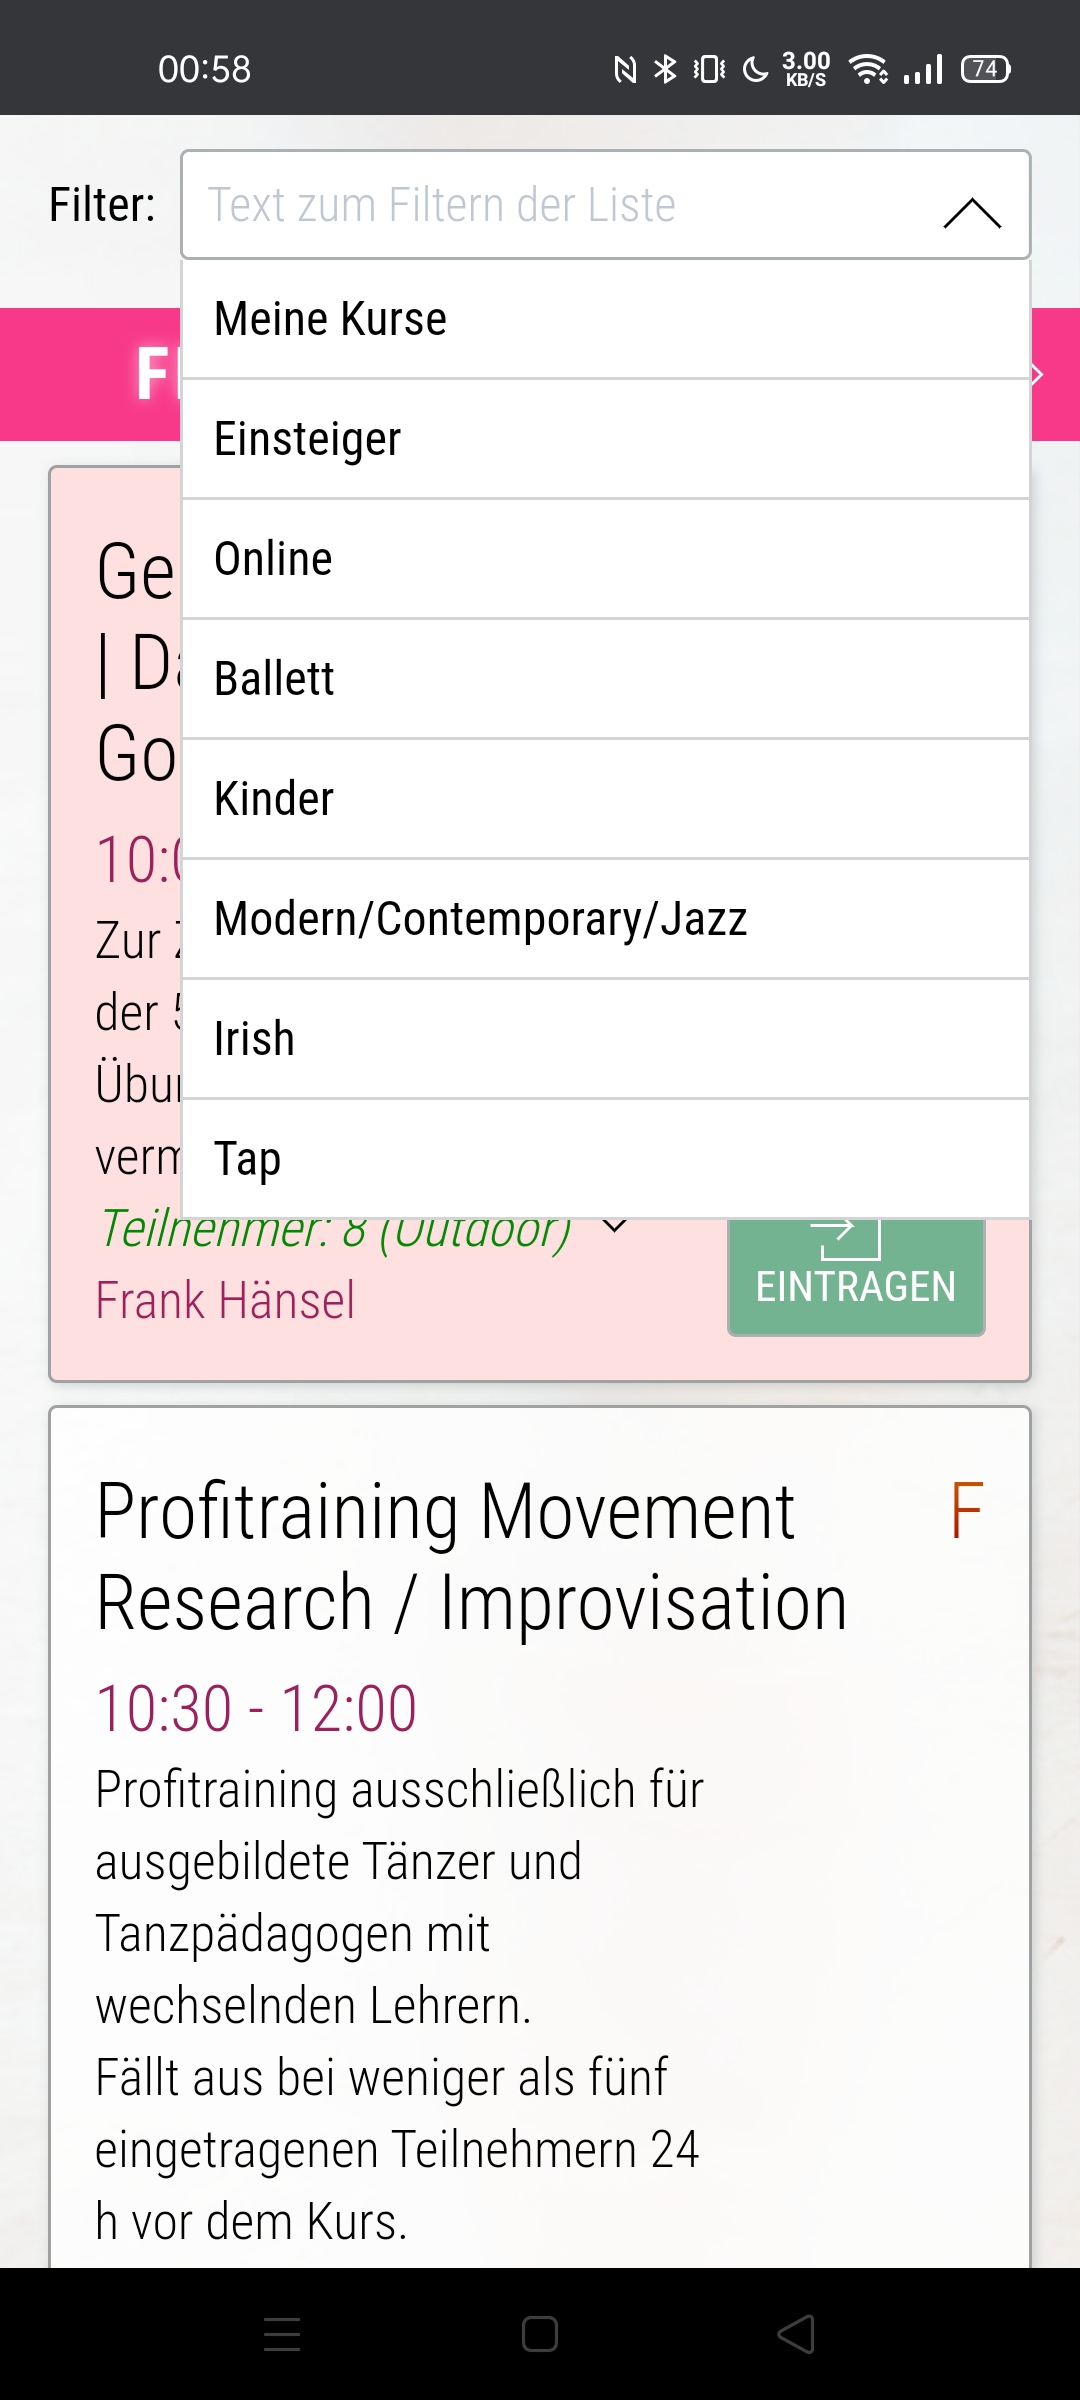Expand the Teilnehmer participants chevron
Screen dimensions: 1080x2400
click(616, 1226)
